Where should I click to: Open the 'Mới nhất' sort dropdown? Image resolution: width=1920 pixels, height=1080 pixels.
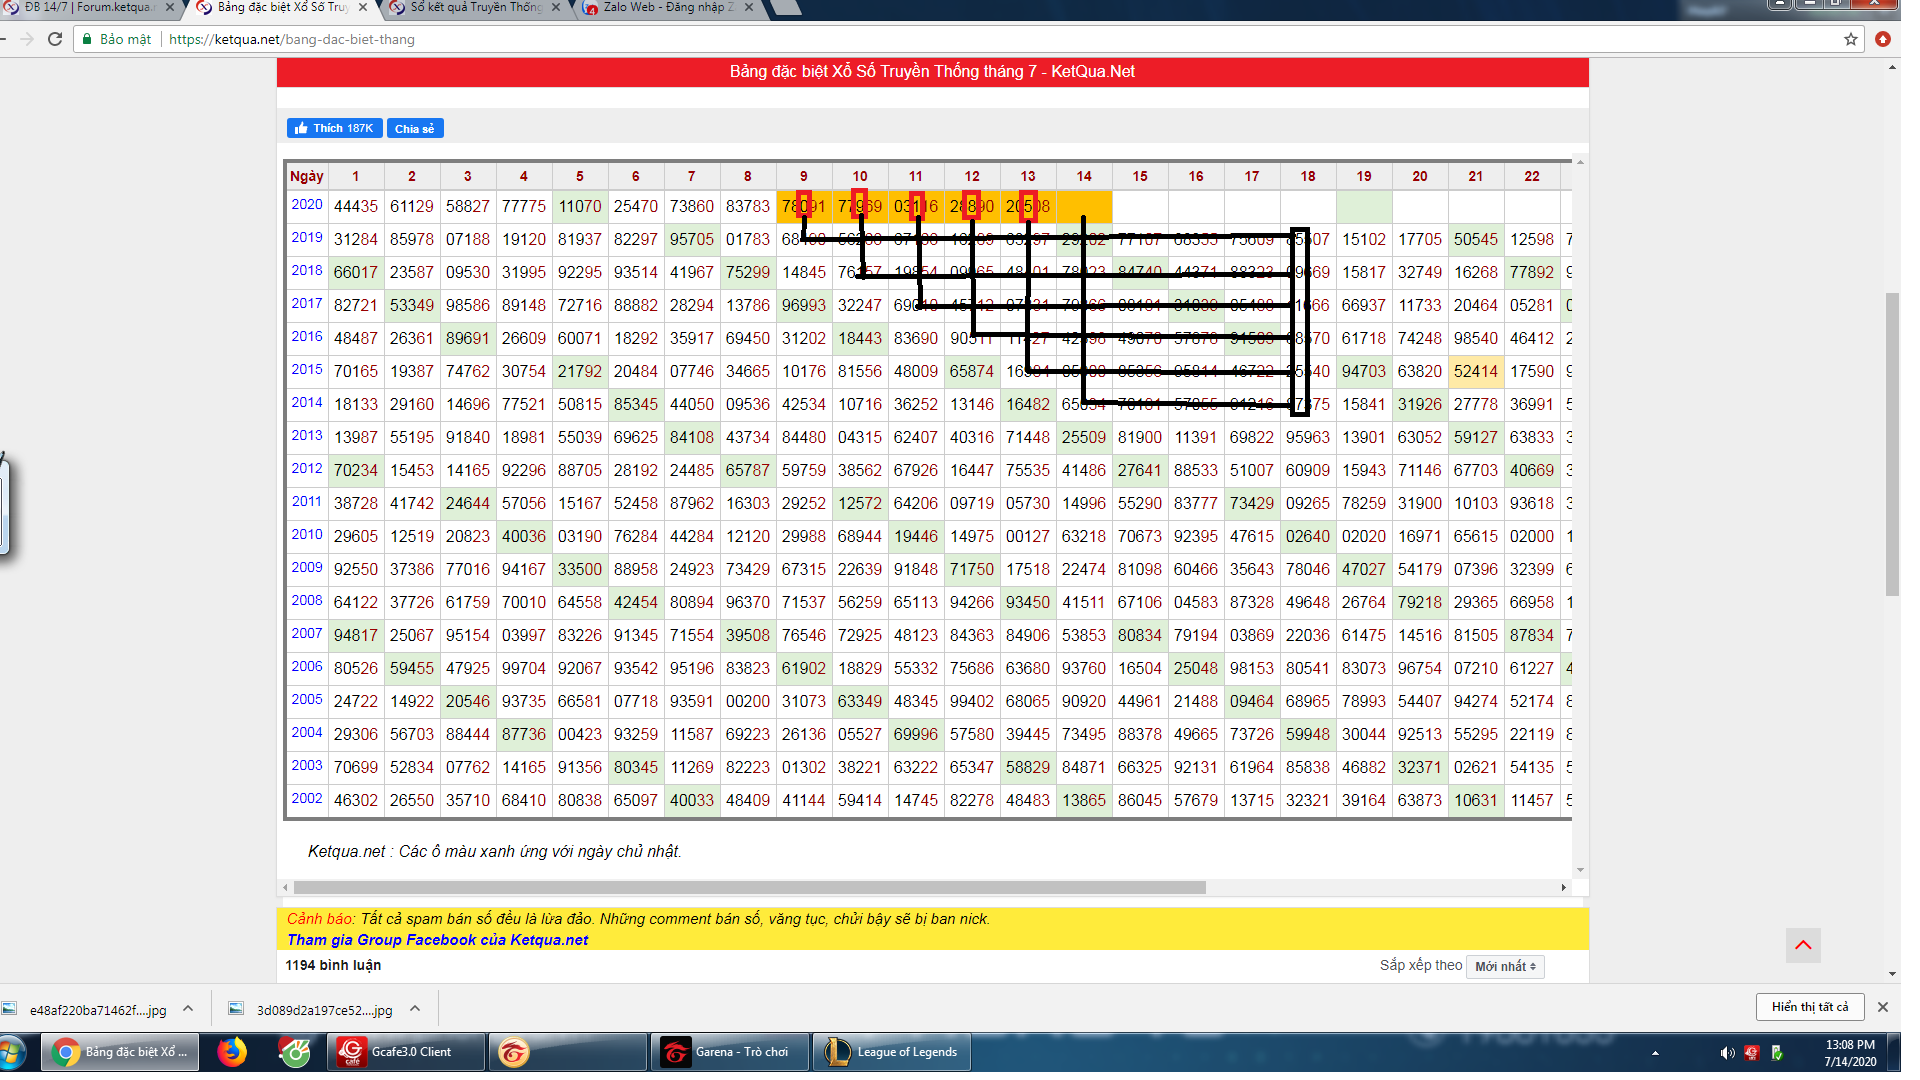pos(1505,966)
